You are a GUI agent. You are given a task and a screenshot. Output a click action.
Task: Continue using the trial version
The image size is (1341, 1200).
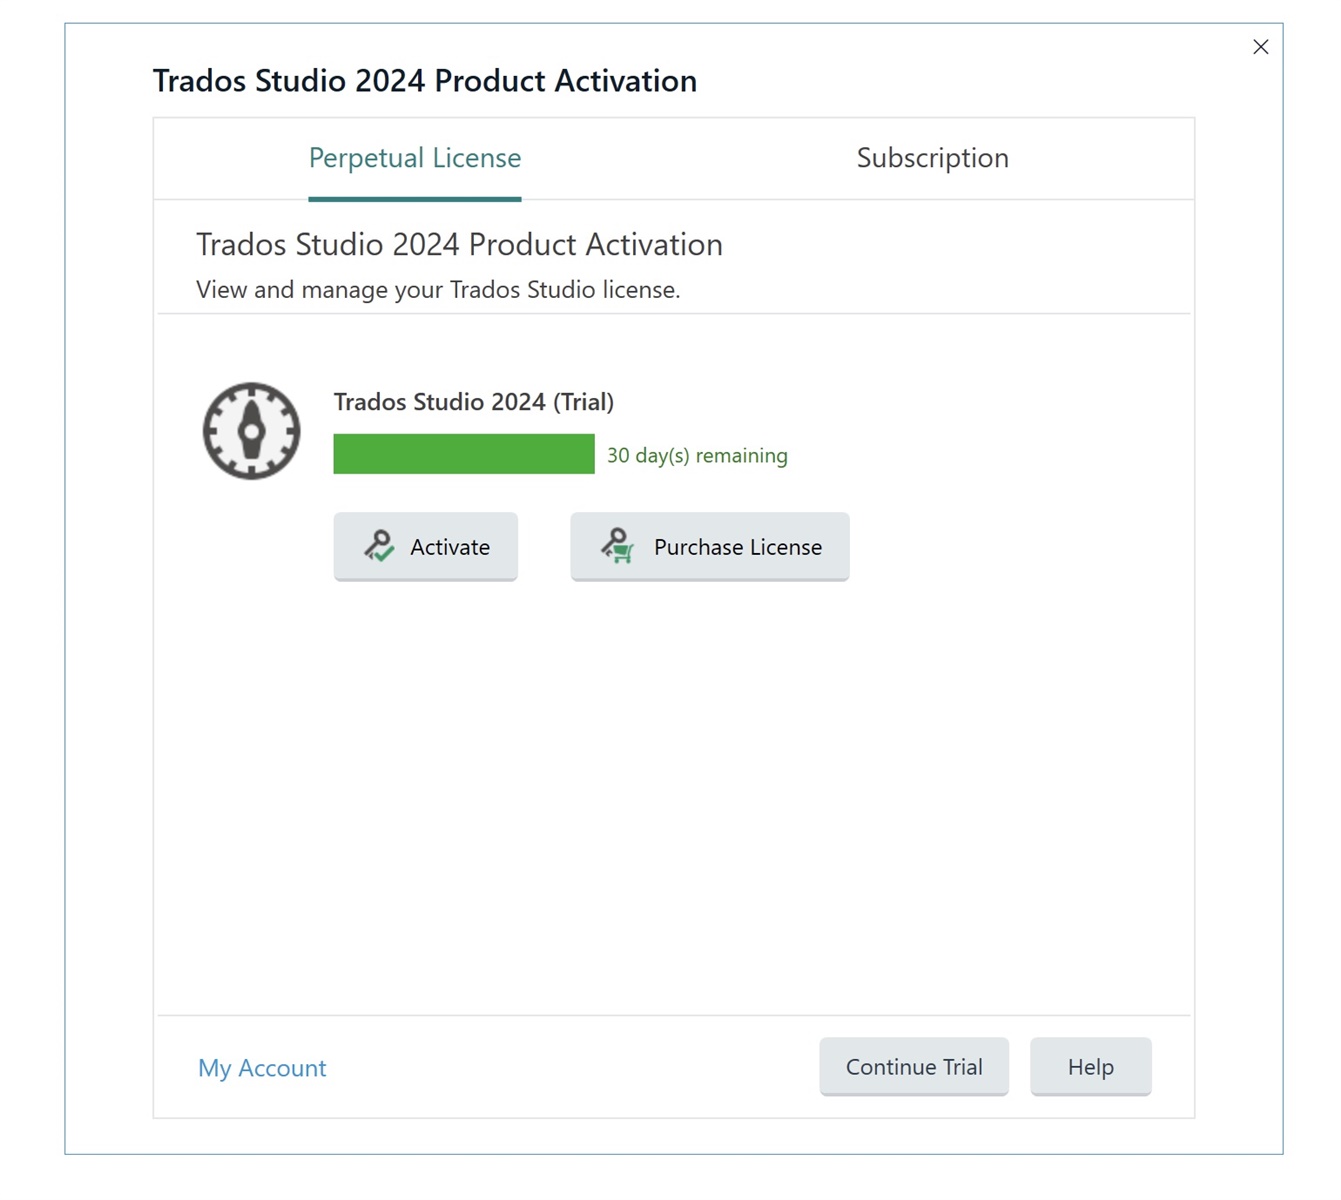click(913, 1066)
